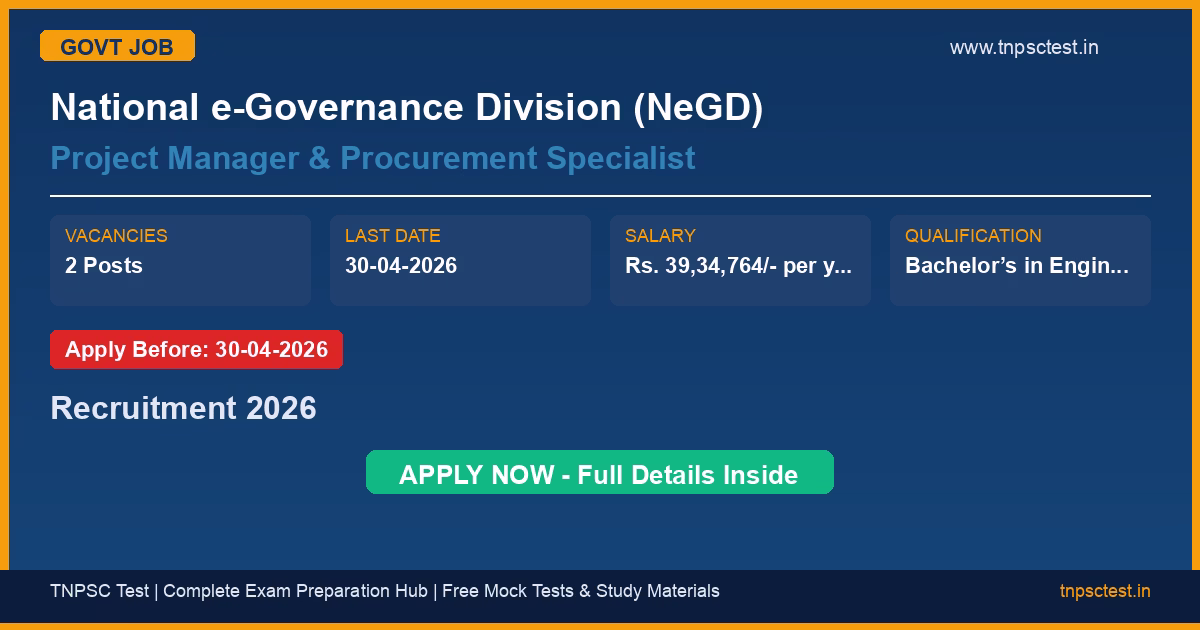Image resolution: width=1200 pixels, height=630 pixels.
Task: Expand the truncated Bachelor's in Engin... text
Action: pos(1017,265)
